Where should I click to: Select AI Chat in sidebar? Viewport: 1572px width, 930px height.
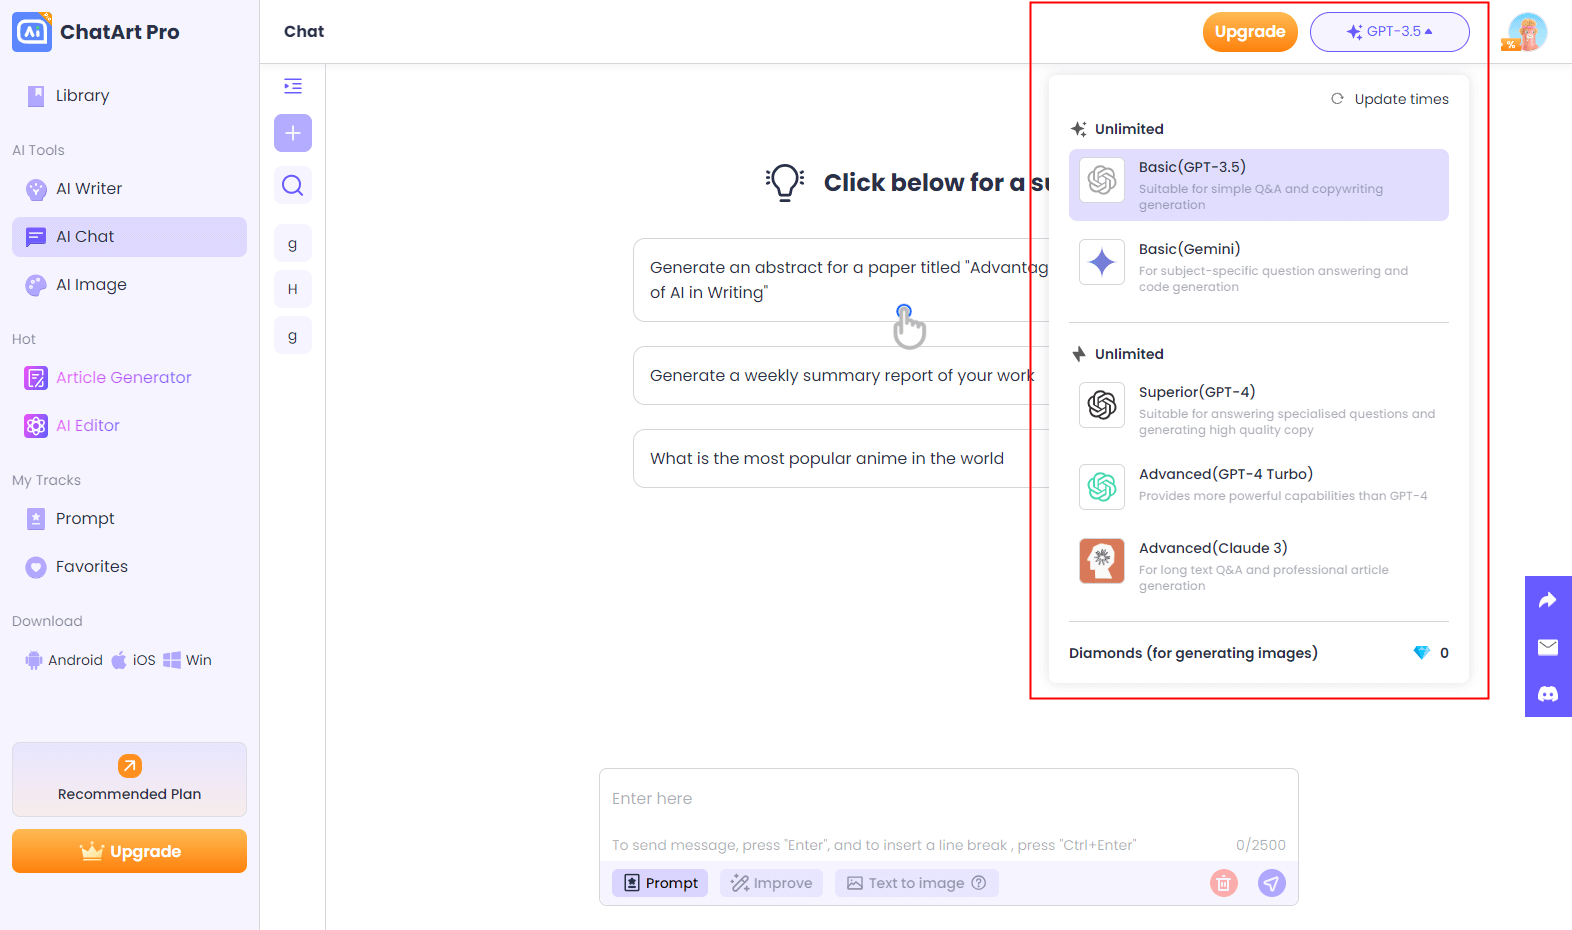(x=129, y=237)
